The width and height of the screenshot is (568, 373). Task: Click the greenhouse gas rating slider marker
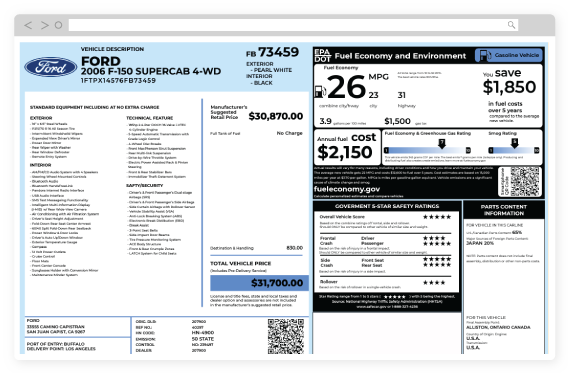pyautogui.click(x=442, y=143)
